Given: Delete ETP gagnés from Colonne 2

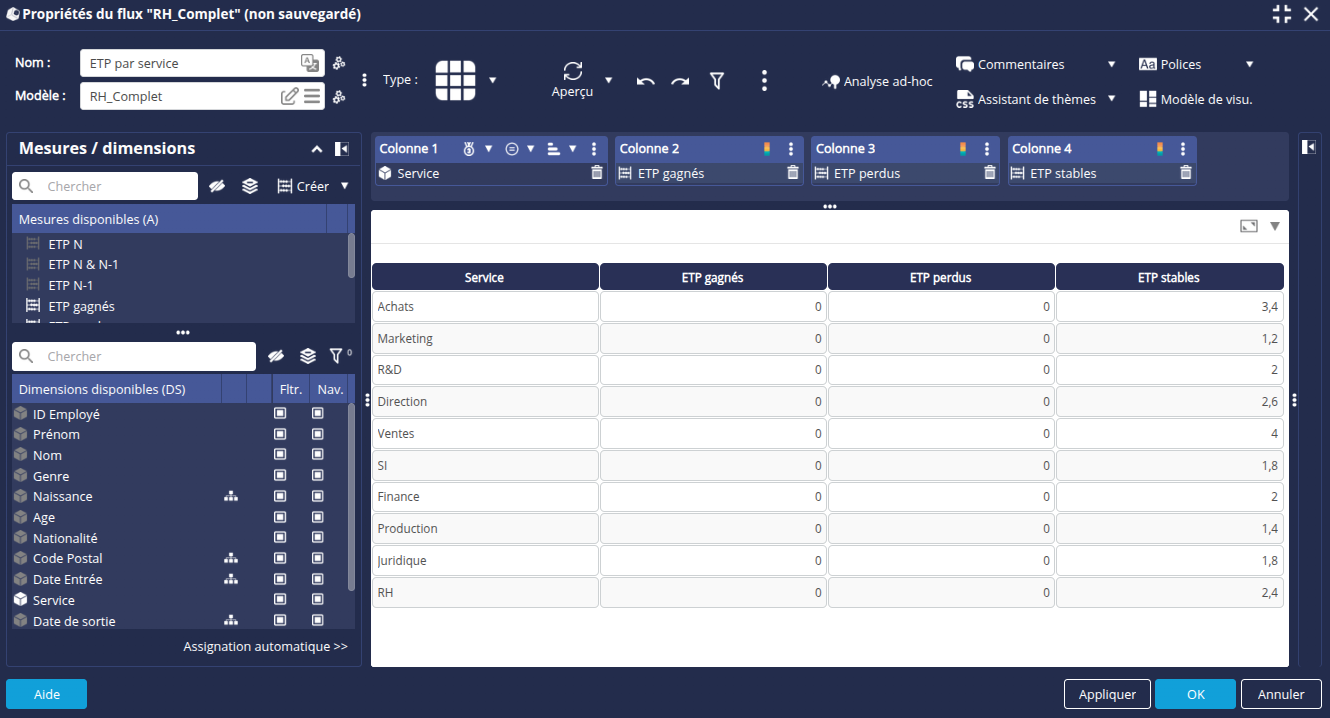Looking at the screenshot, I should 793,173.
